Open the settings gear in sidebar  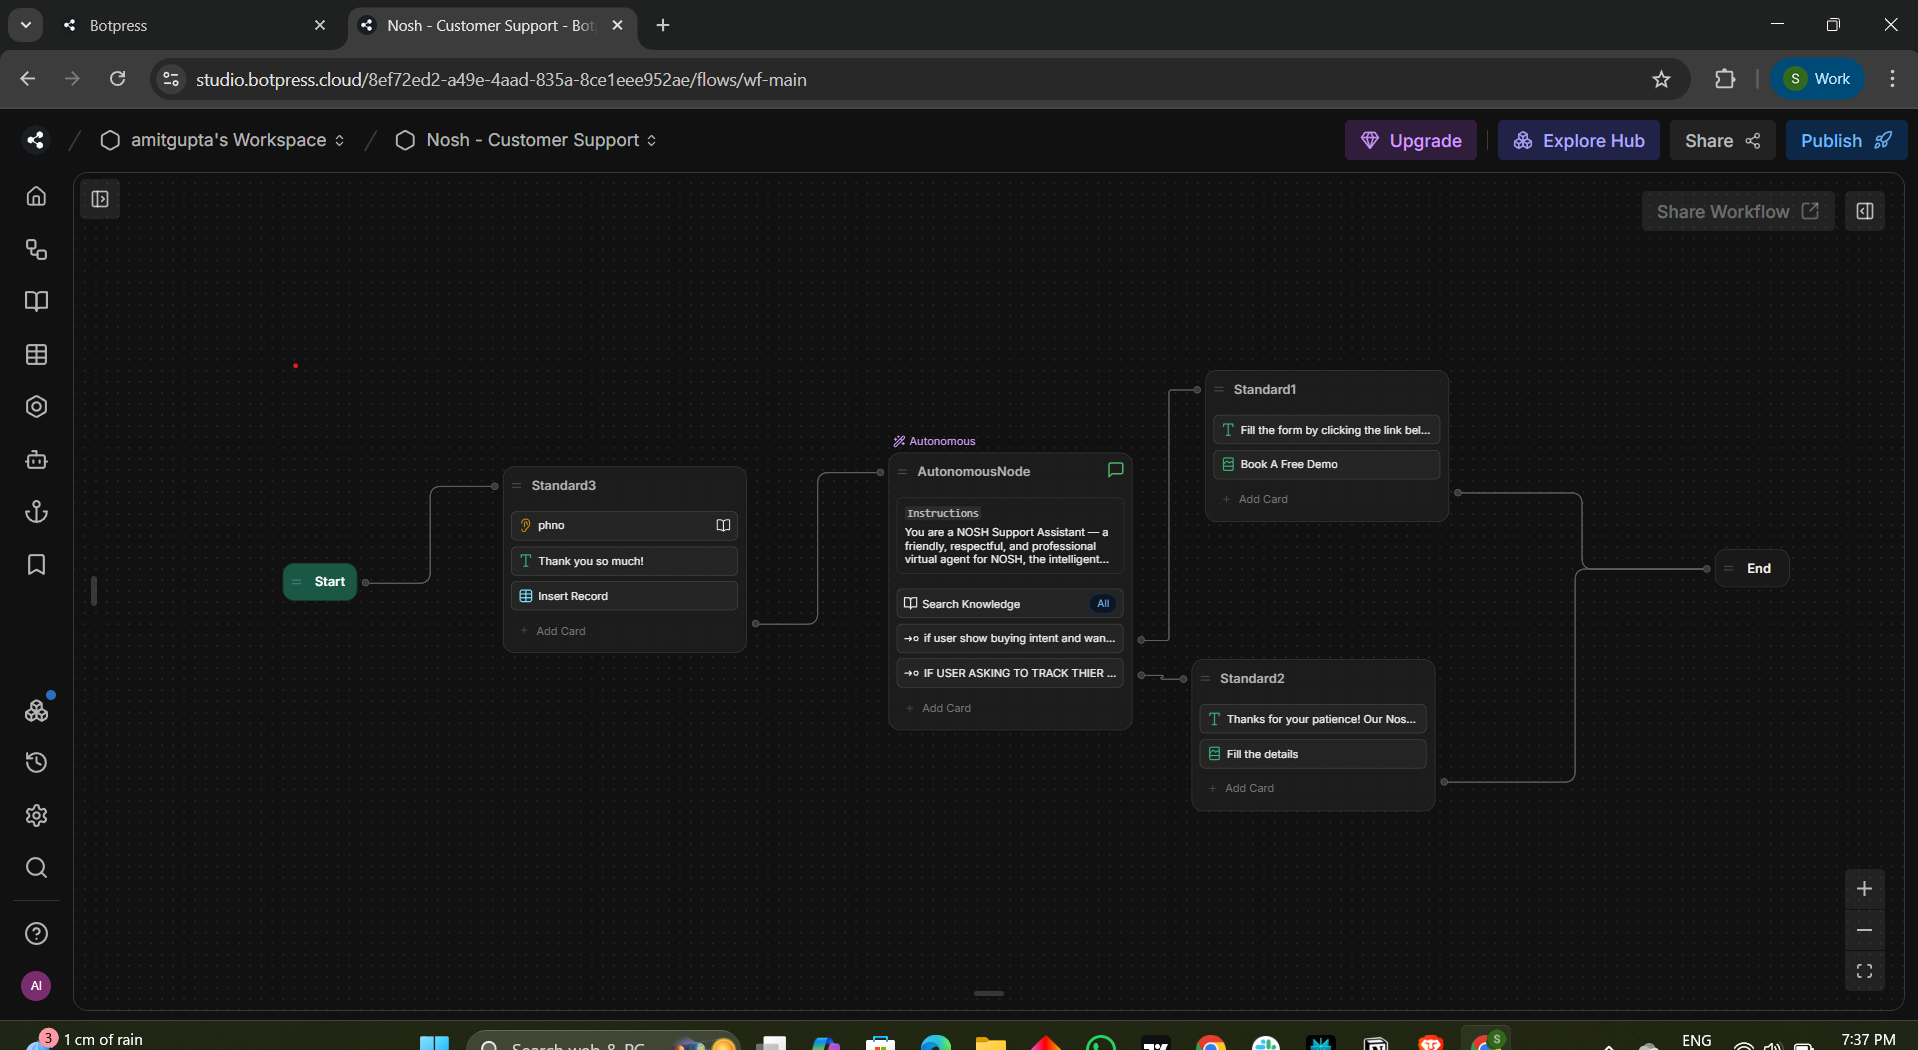(36, 815)
